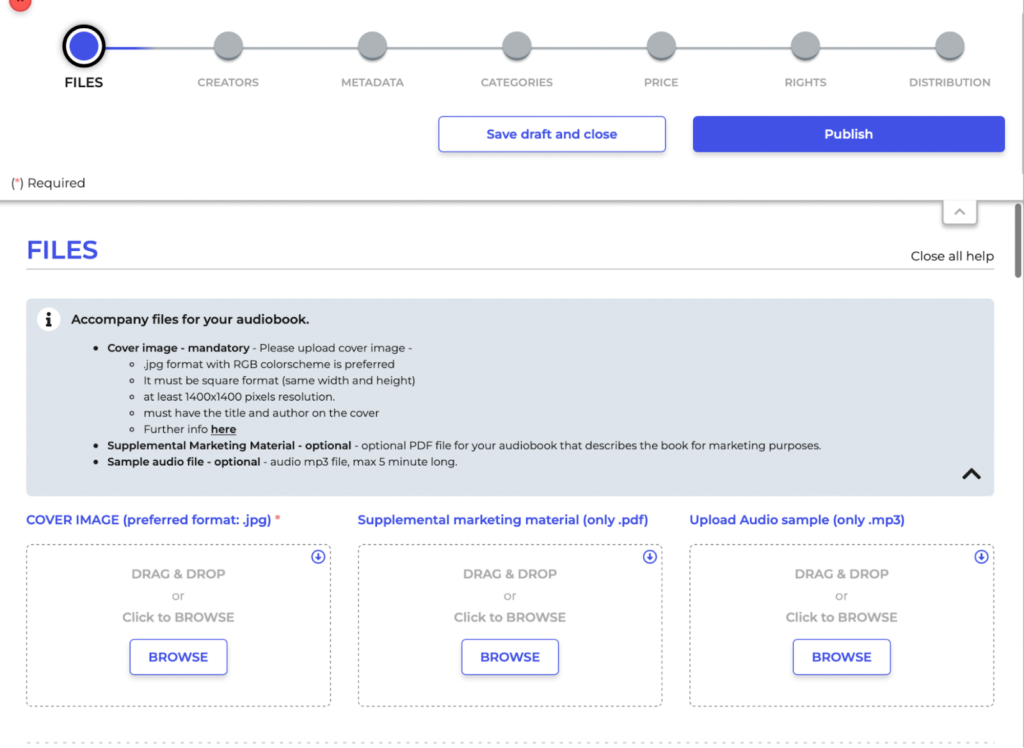Browse for a cover image file
1024x748 pixels.
pyautogui.click(x=178, y=657)
